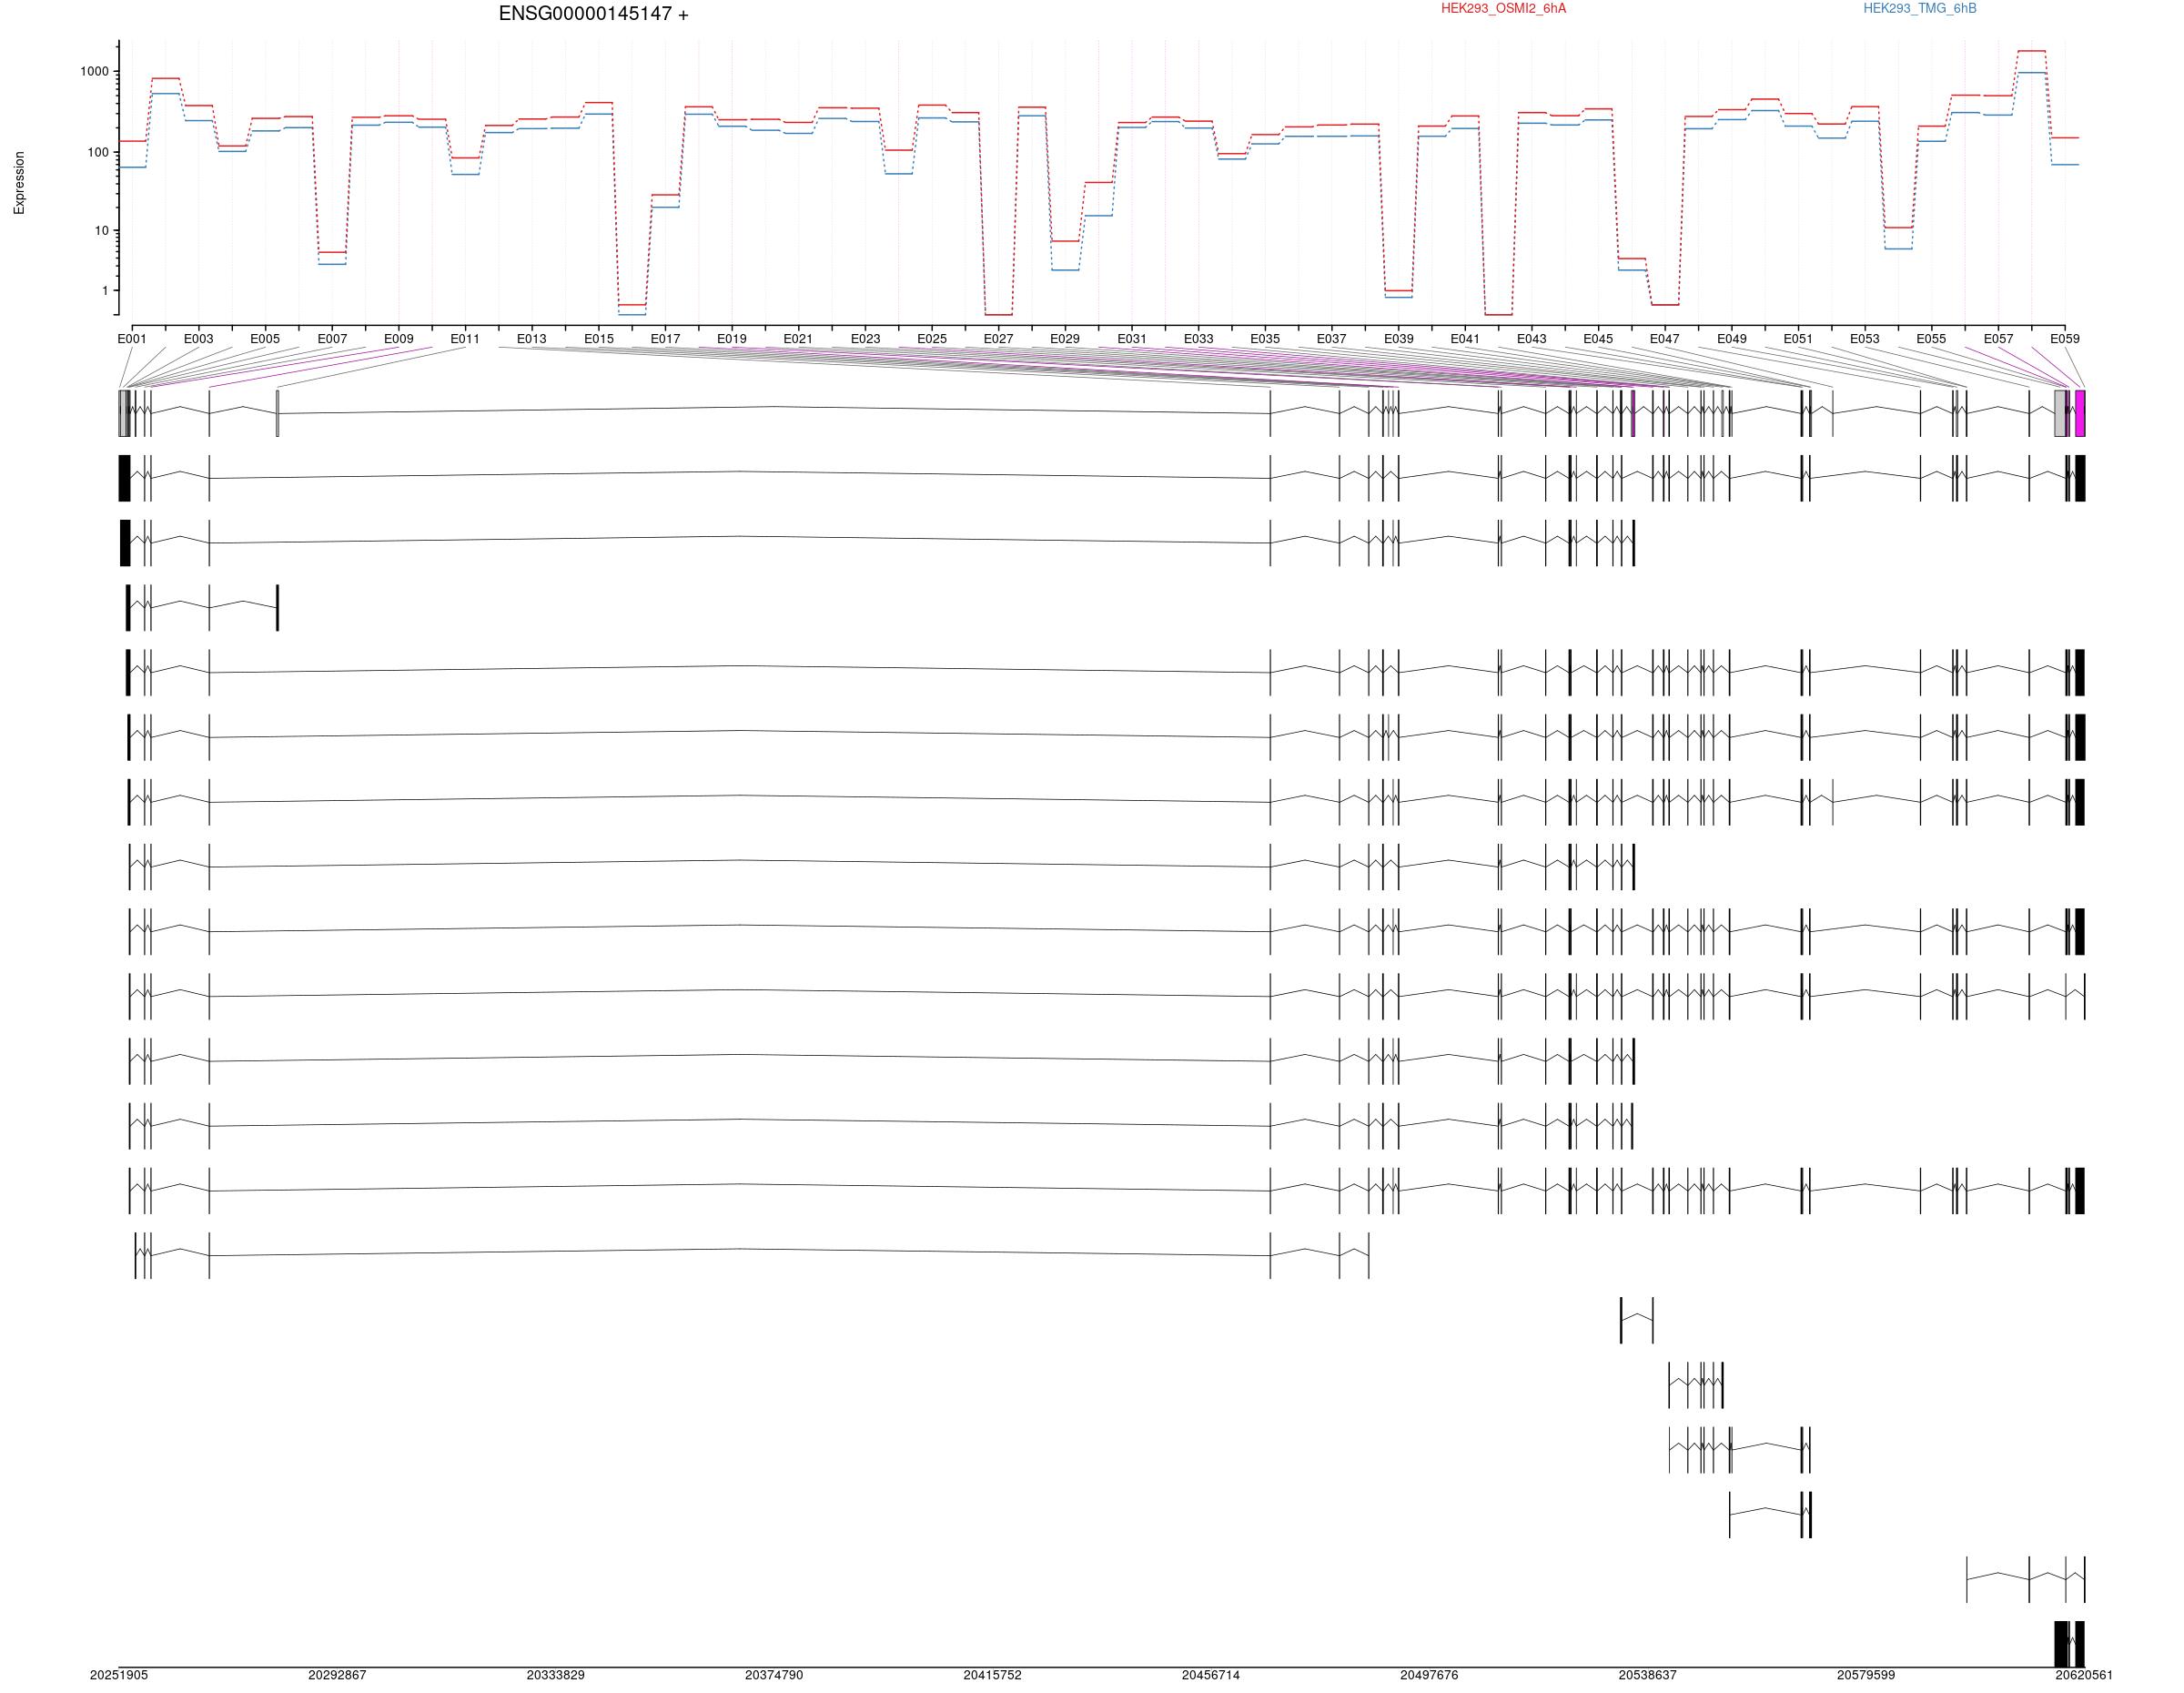Select exon label E057
Image resolution: width=2184 pixels, height=1693 pixels.
[x=1999, y=339]
